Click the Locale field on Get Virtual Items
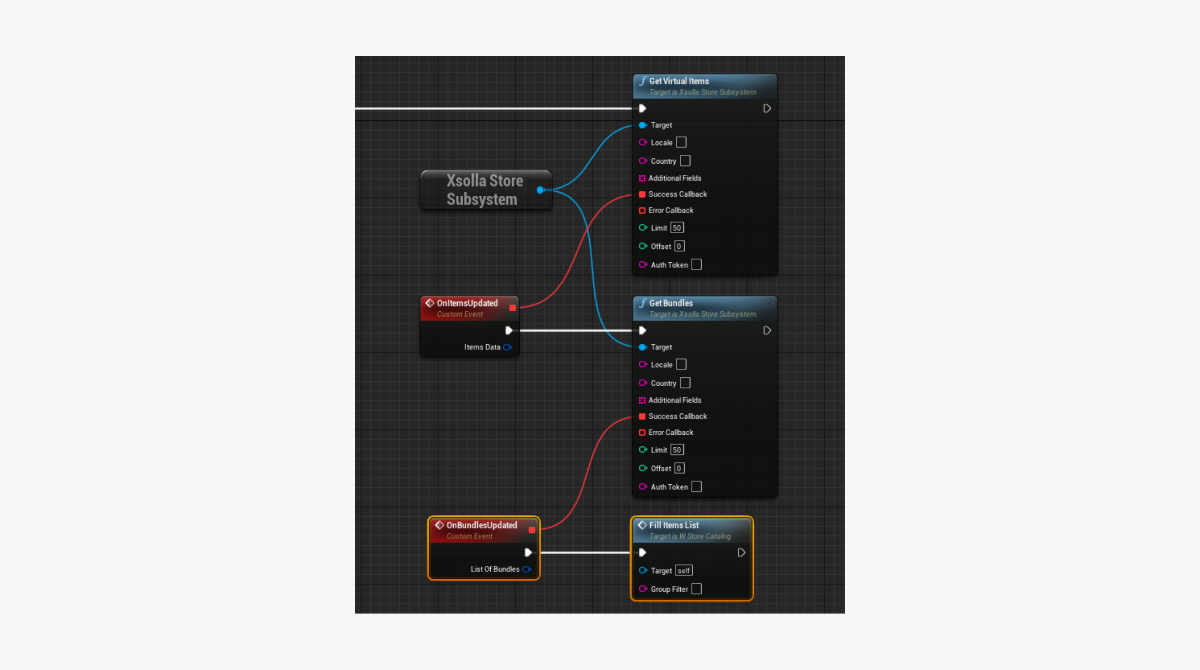Screen dimensions: 1200x670 point(681,142)
